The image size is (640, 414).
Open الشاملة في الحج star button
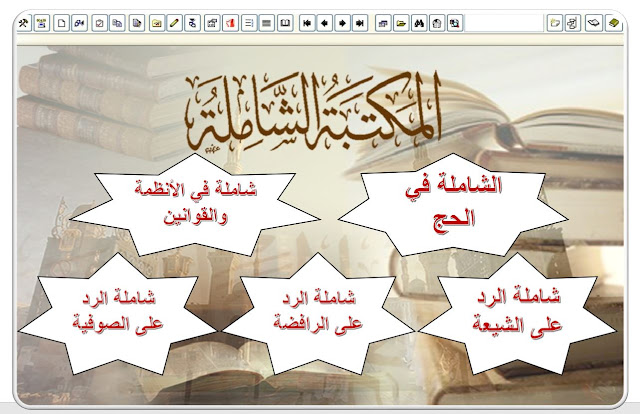[453, 204]
